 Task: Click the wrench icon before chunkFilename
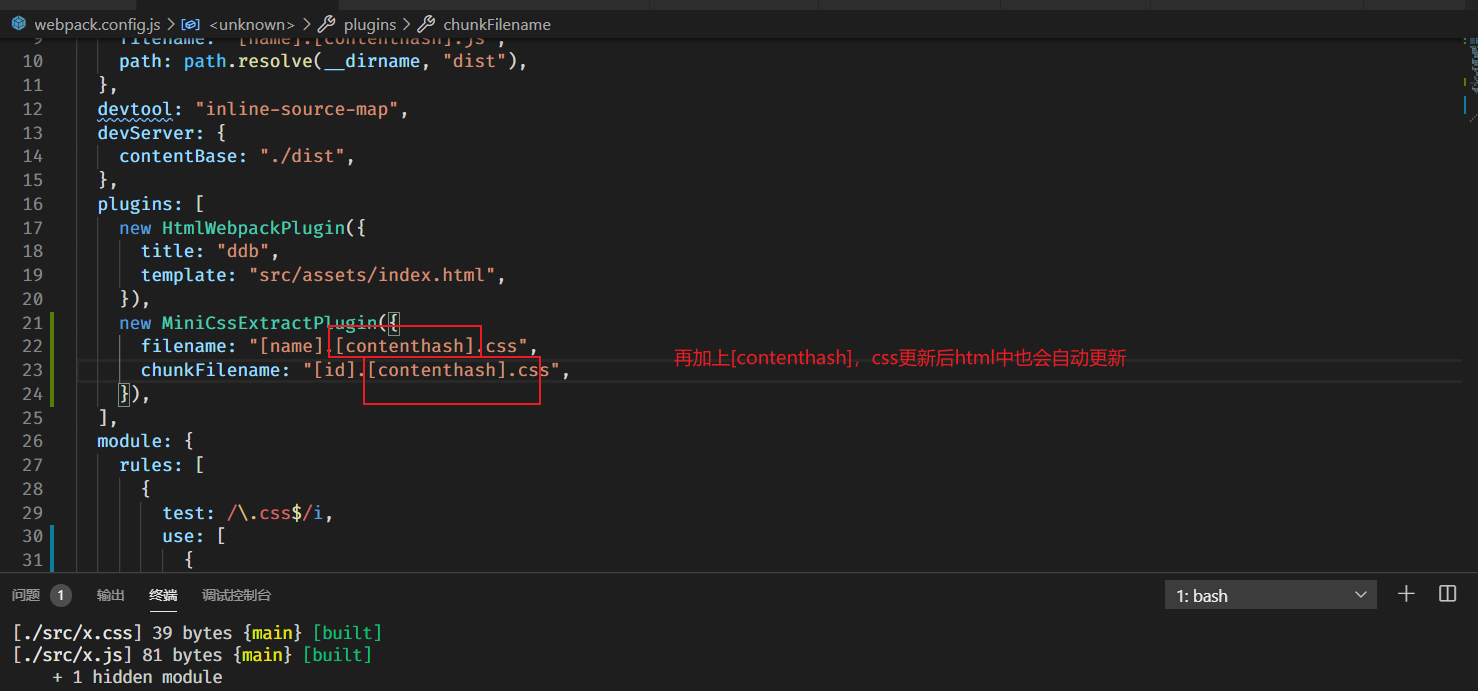point(426,24)
